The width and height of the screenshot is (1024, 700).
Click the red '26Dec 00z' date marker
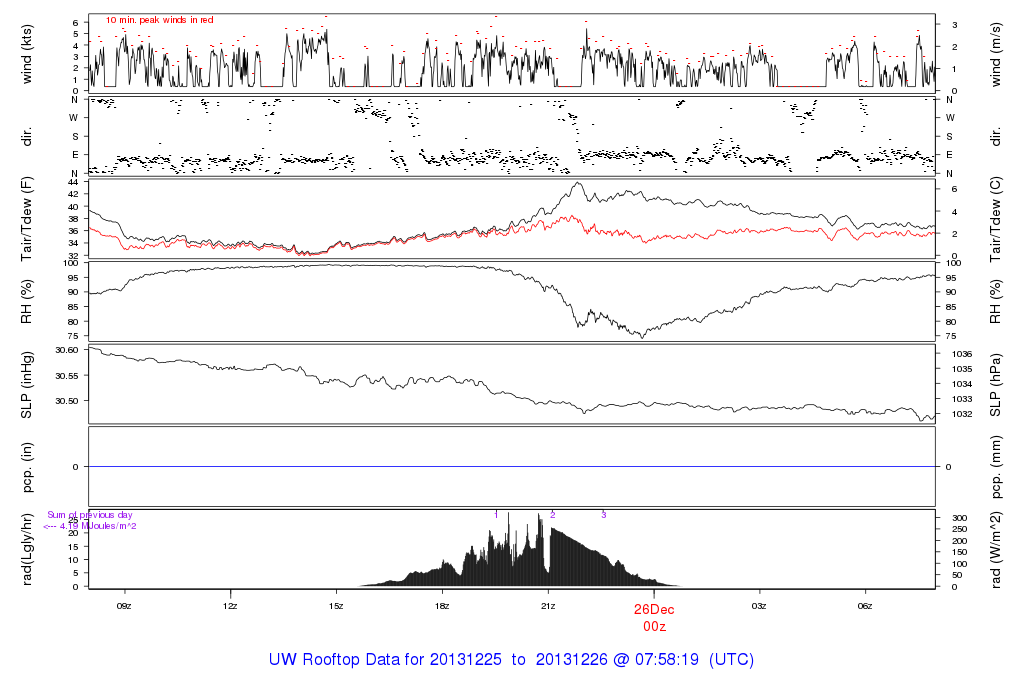[654, 617]
